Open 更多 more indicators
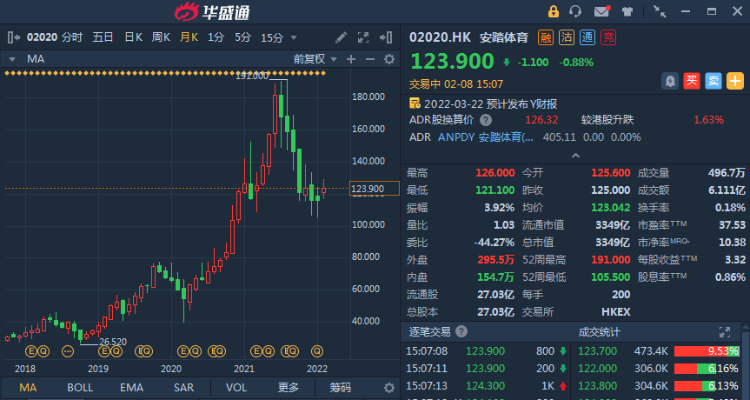The width and height of the screenshot is (750, 400). tap(288, 388)
